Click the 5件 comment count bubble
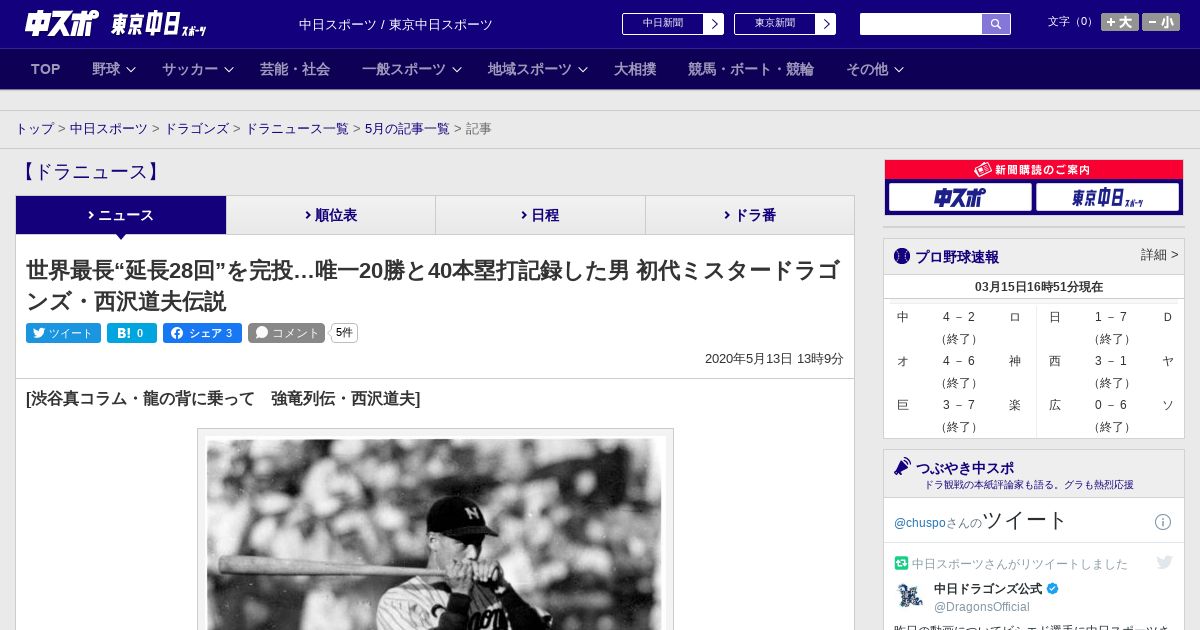The image size is (1200, 630). (x=344, y=333)
